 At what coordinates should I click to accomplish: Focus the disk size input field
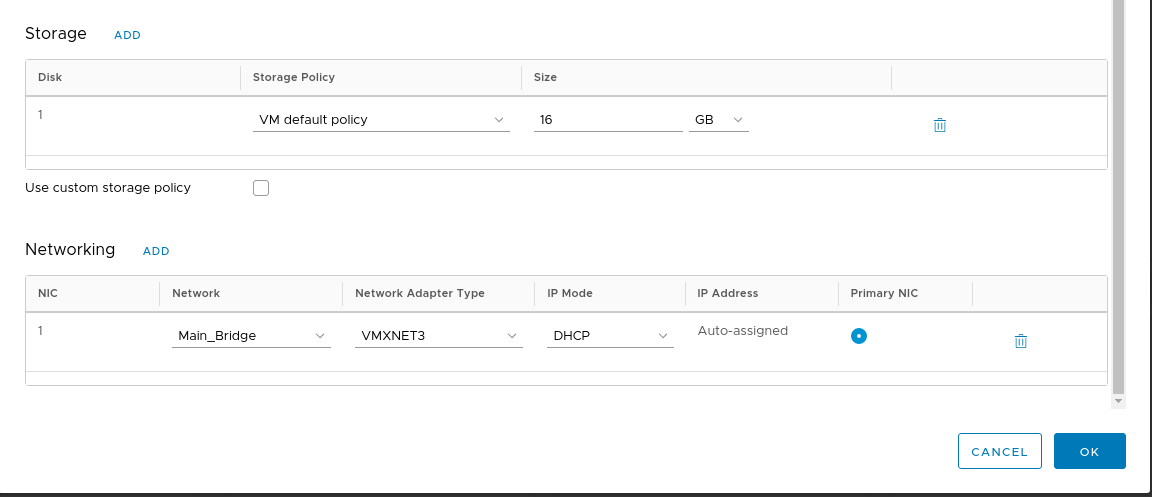[607, 120]
